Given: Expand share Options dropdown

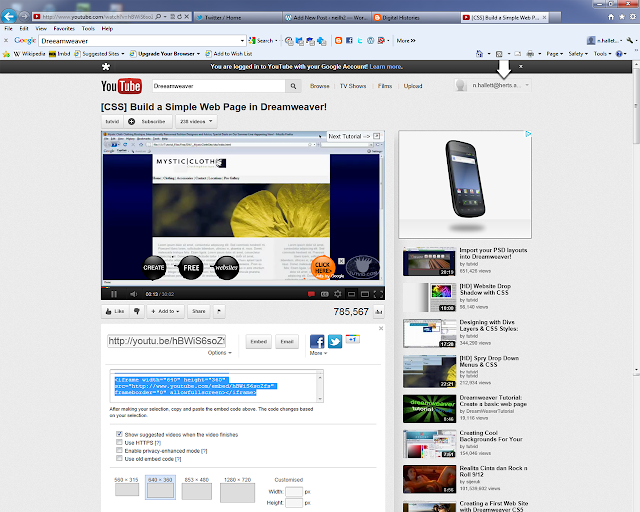Looking at the screenshot, I should pos(220,353).
